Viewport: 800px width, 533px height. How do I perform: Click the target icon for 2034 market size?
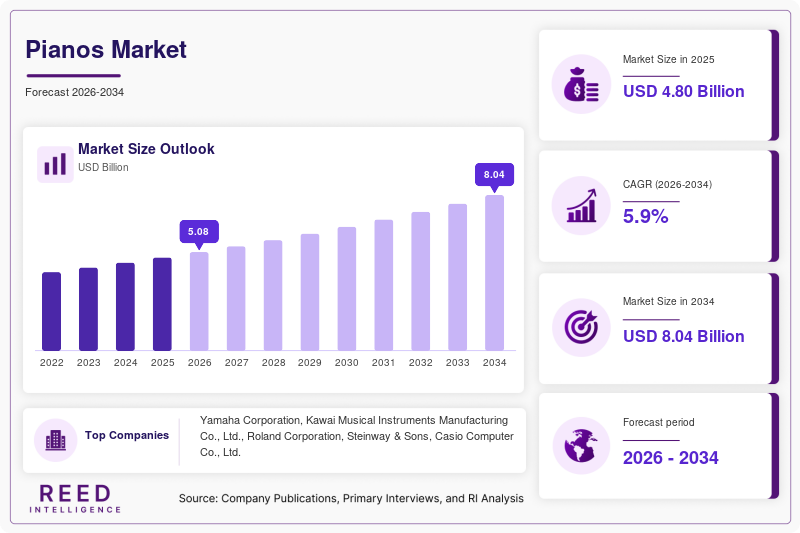click(581, 327)
